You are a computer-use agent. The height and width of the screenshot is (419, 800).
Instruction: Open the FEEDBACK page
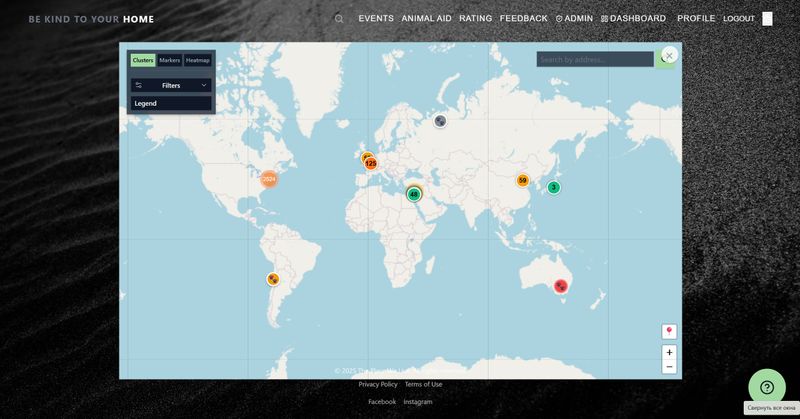coord(523,18)
